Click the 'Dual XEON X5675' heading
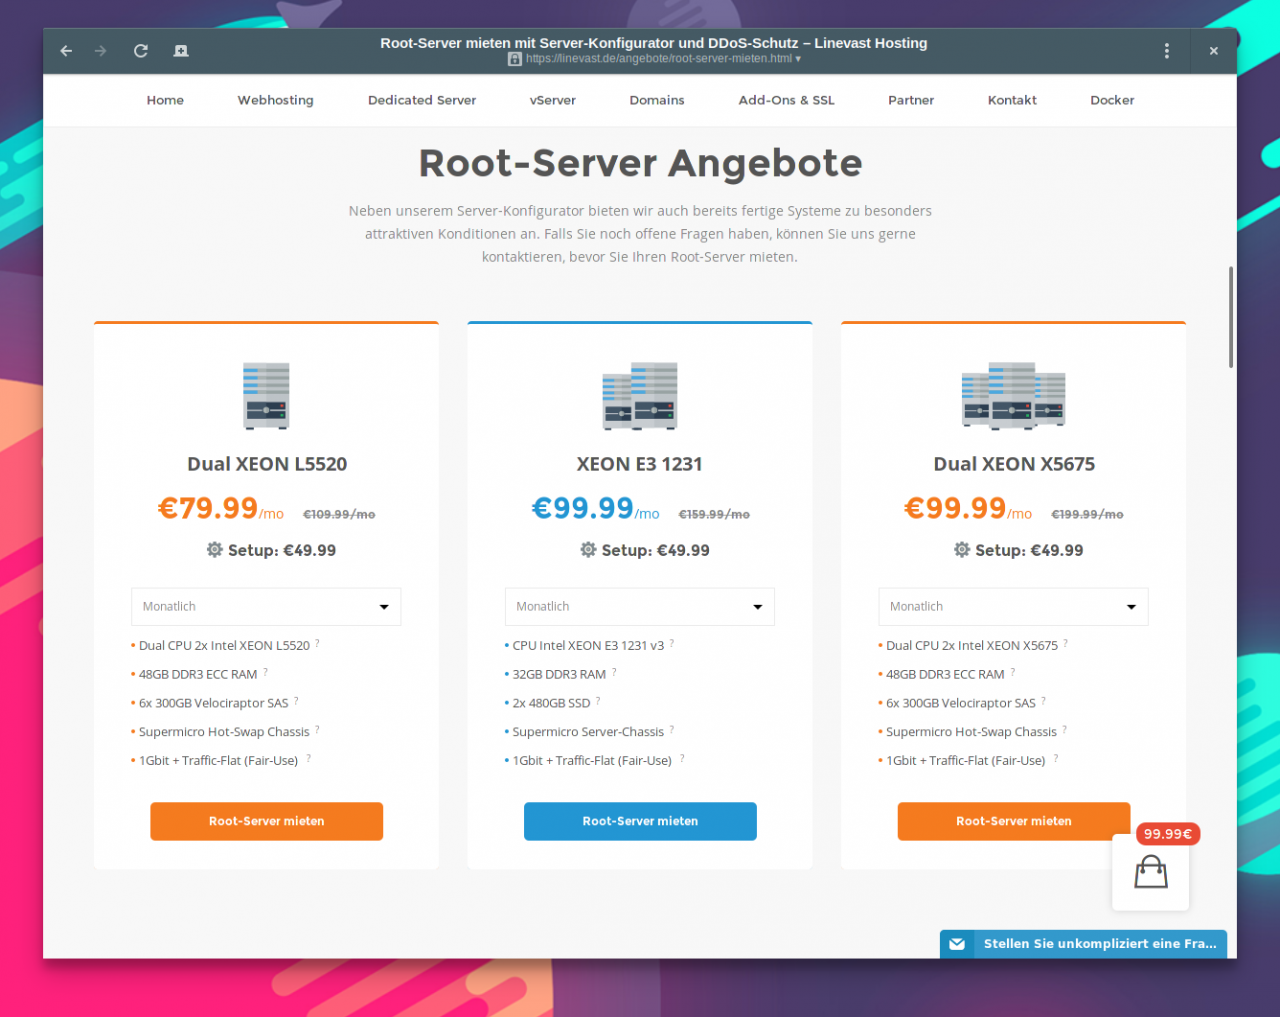 coord(1014,464)
